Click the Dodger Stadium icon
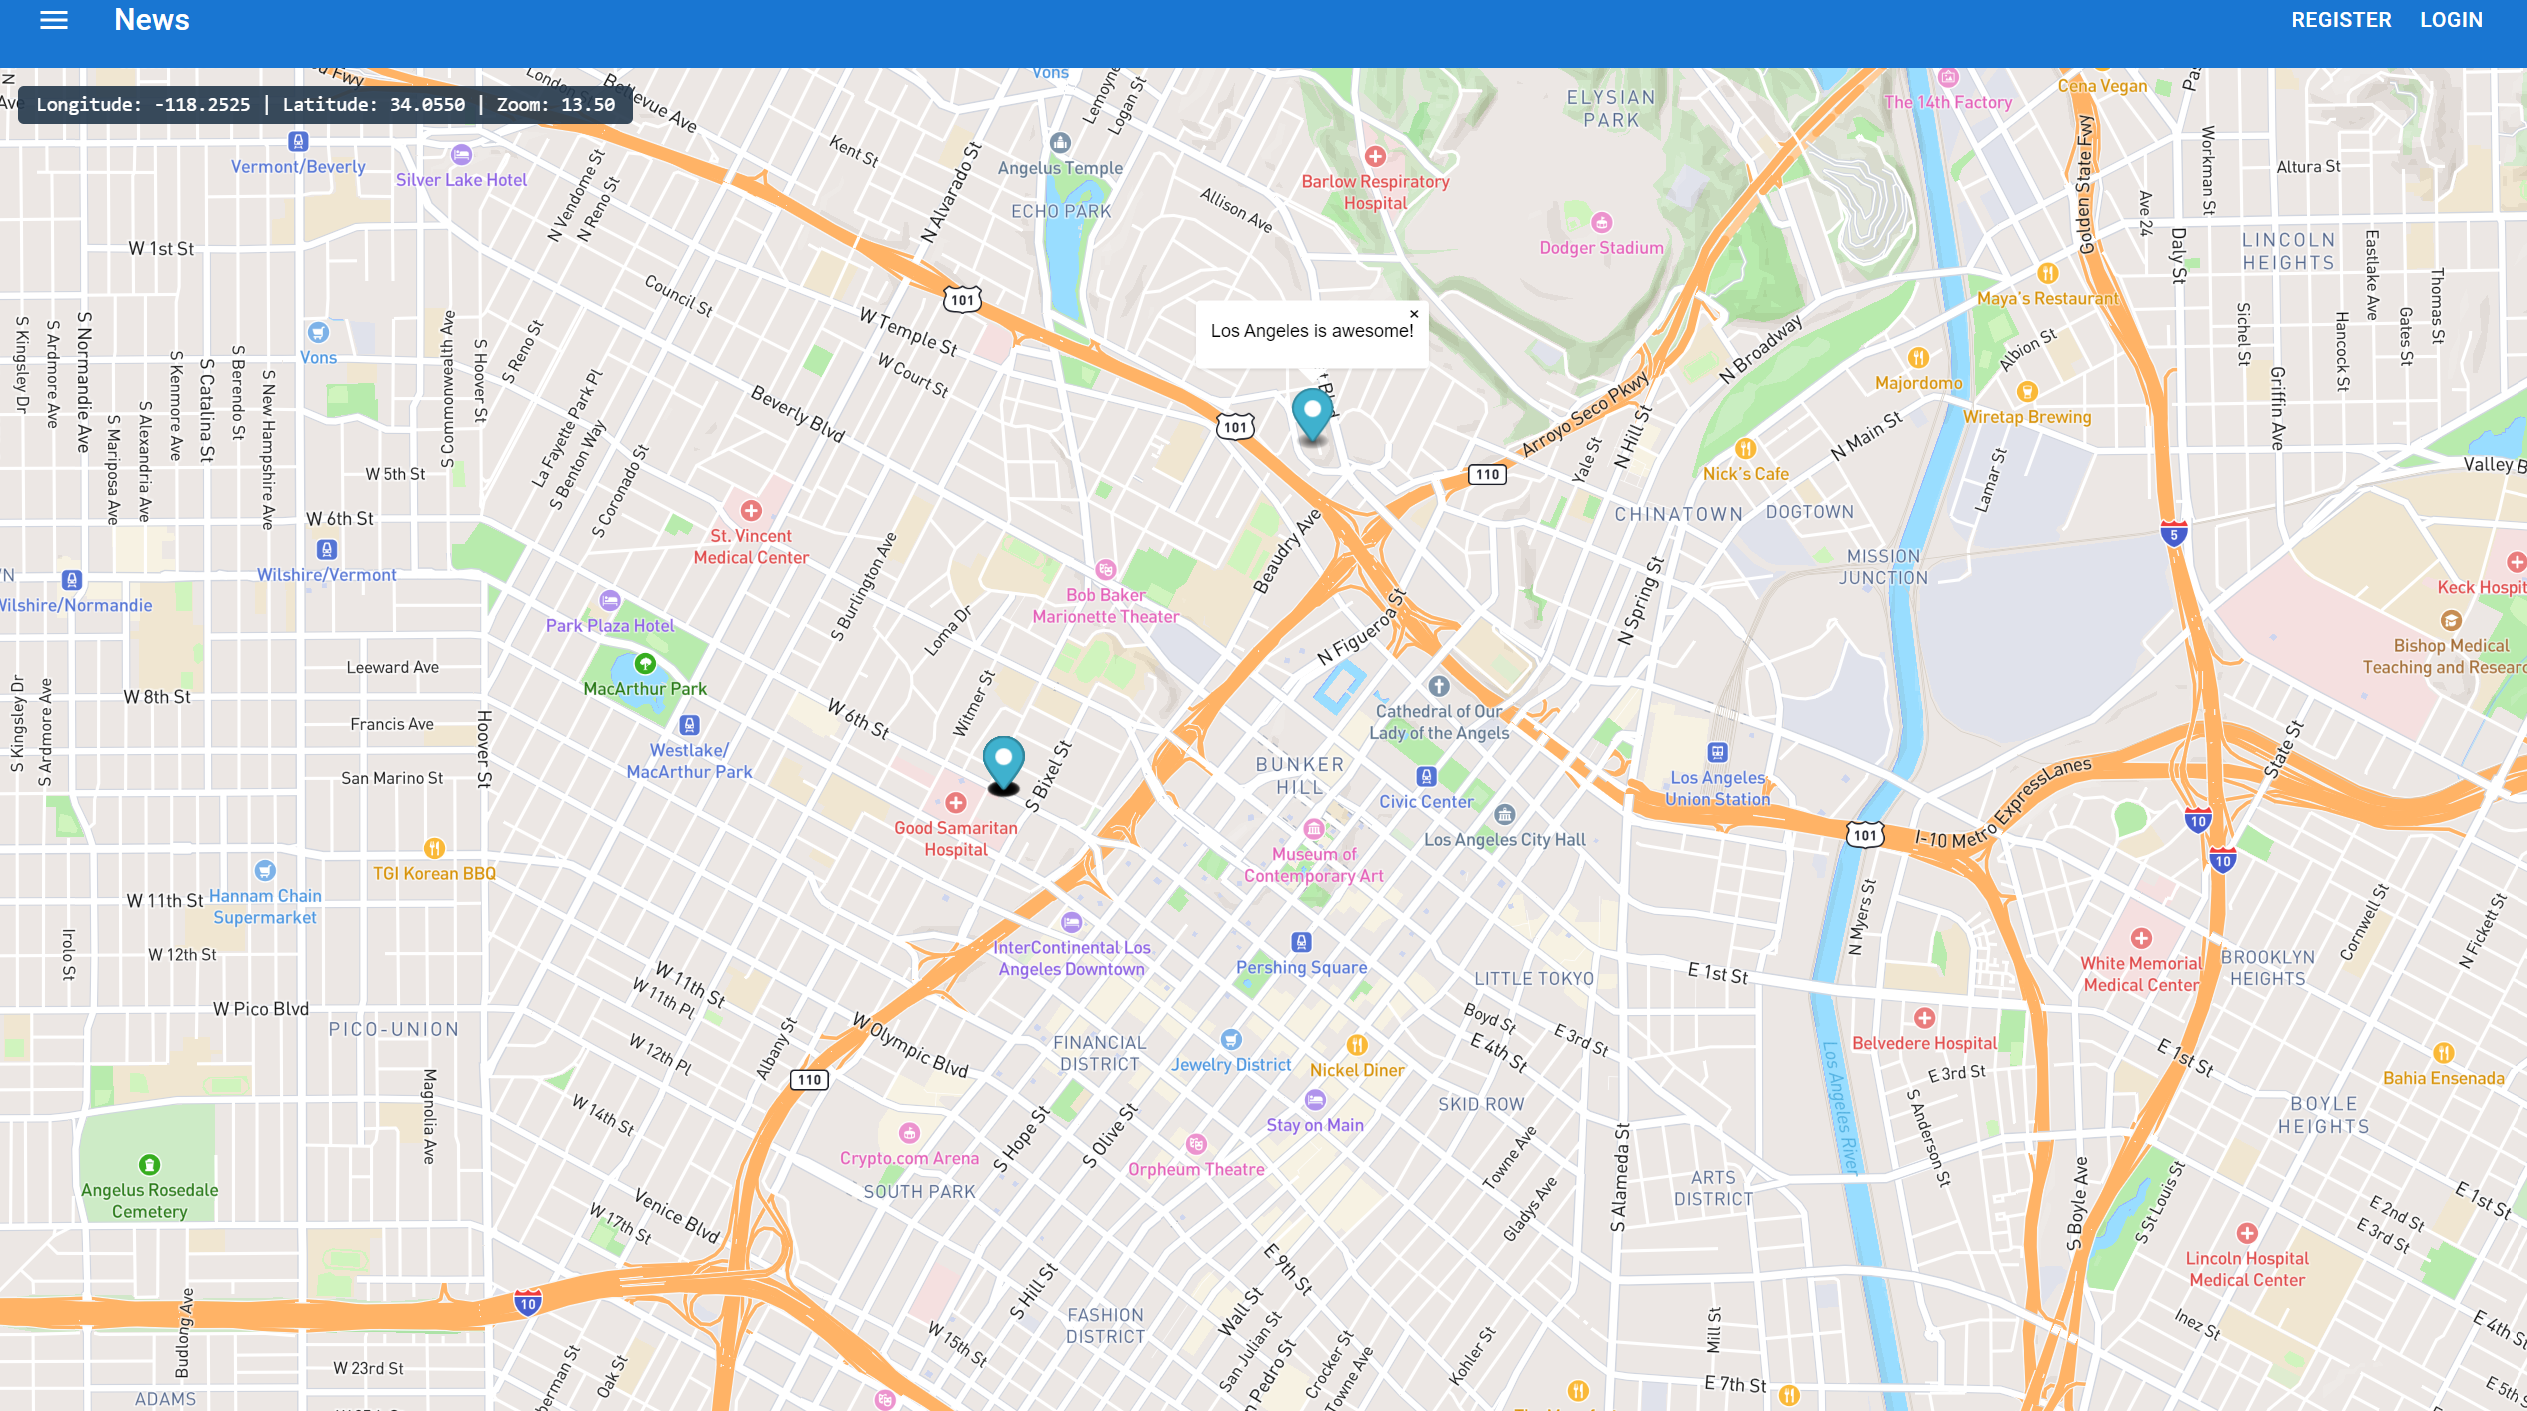 tap(1601, 222)
